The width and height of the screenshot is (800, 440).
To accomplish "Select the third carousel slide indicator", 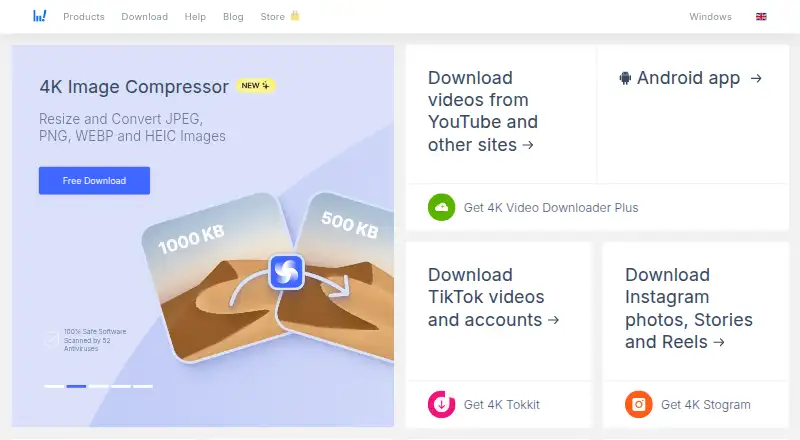I will coord(98,386).
